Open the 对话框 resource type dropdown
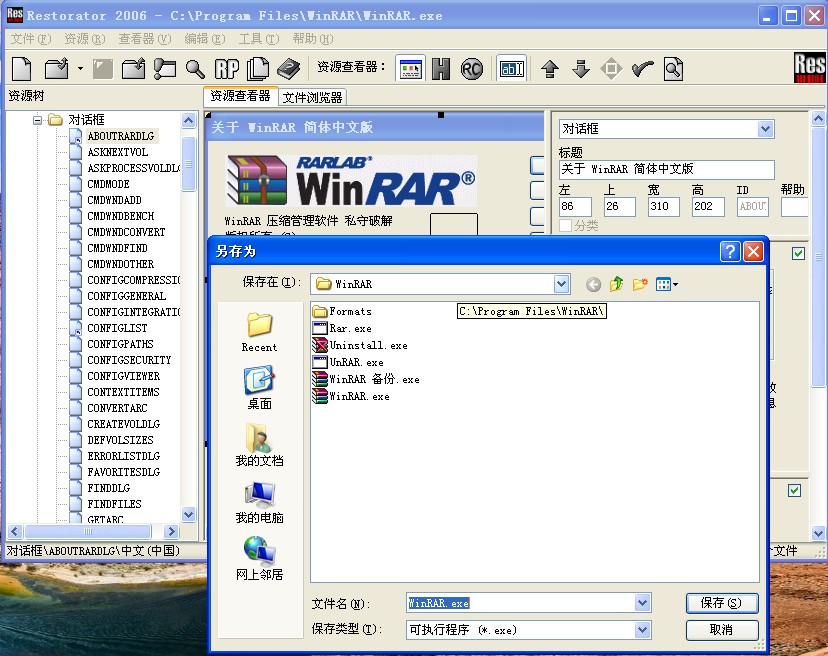The image size is (828, 656). pyautogui.click(x=765, y=129)
